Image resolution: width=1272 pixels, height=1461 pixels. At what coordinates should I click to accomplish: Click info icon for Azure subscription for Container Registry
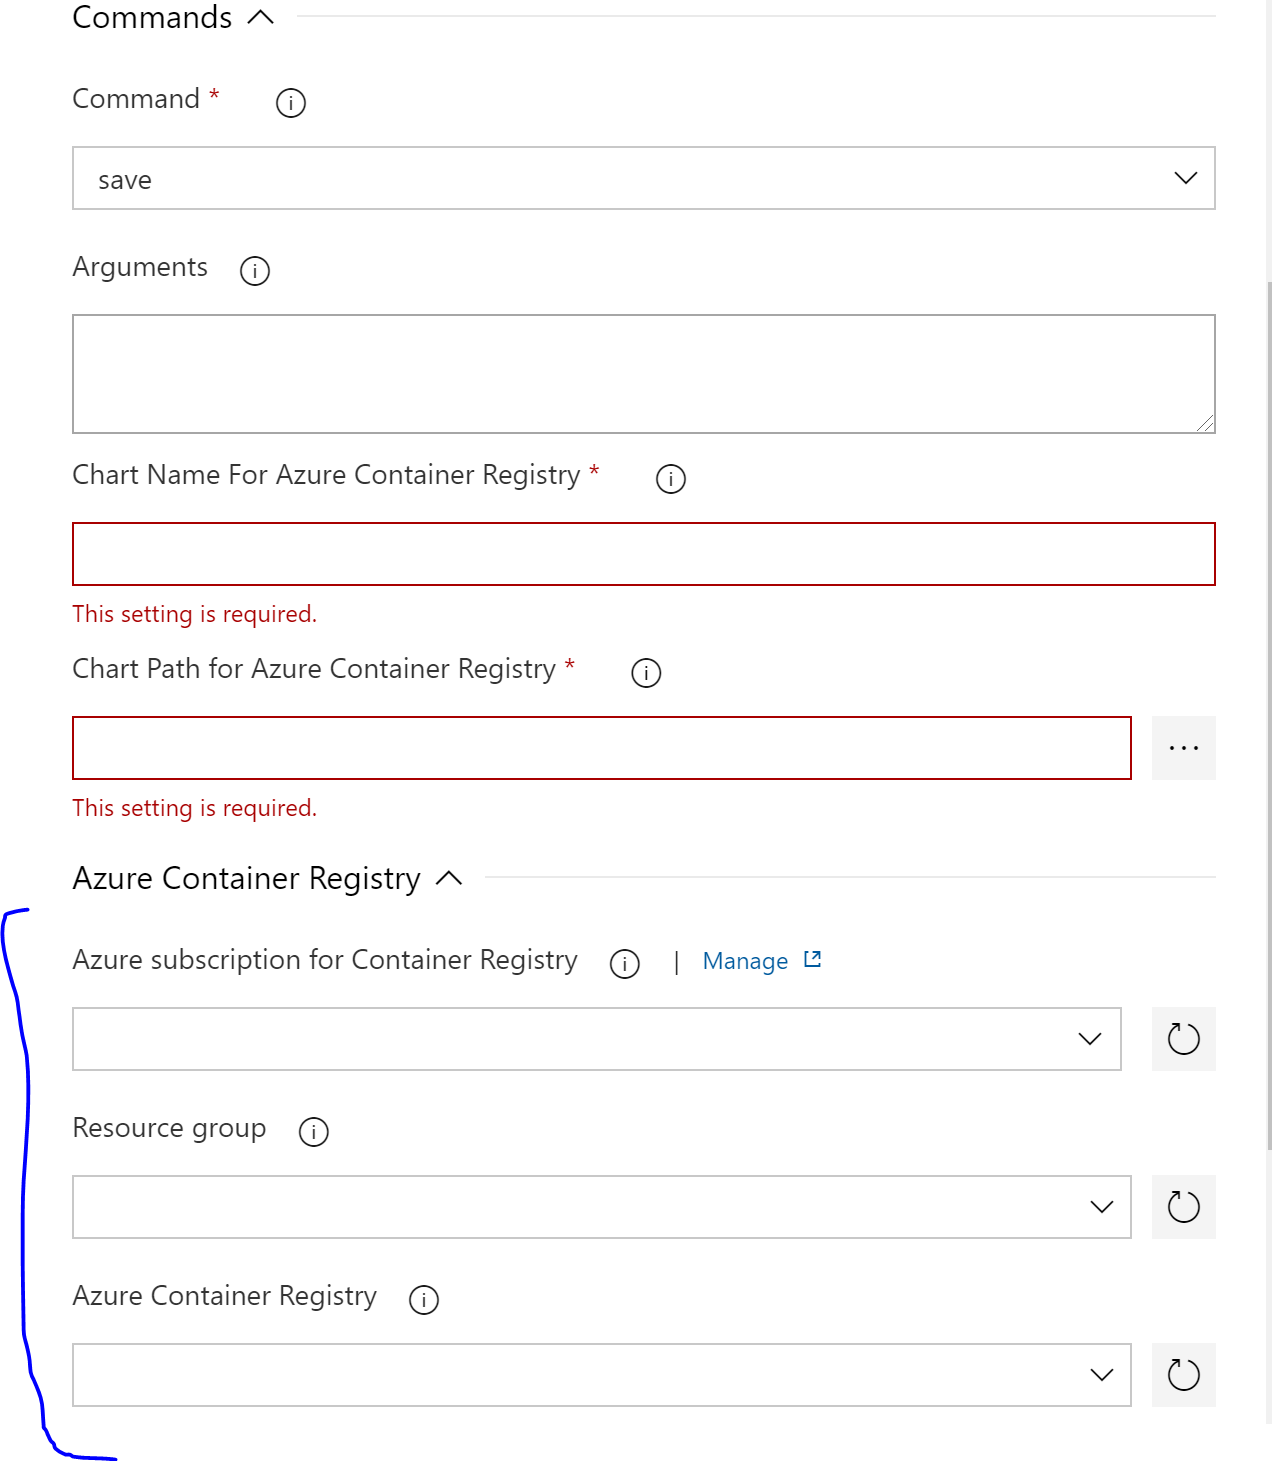pos(623,964)
